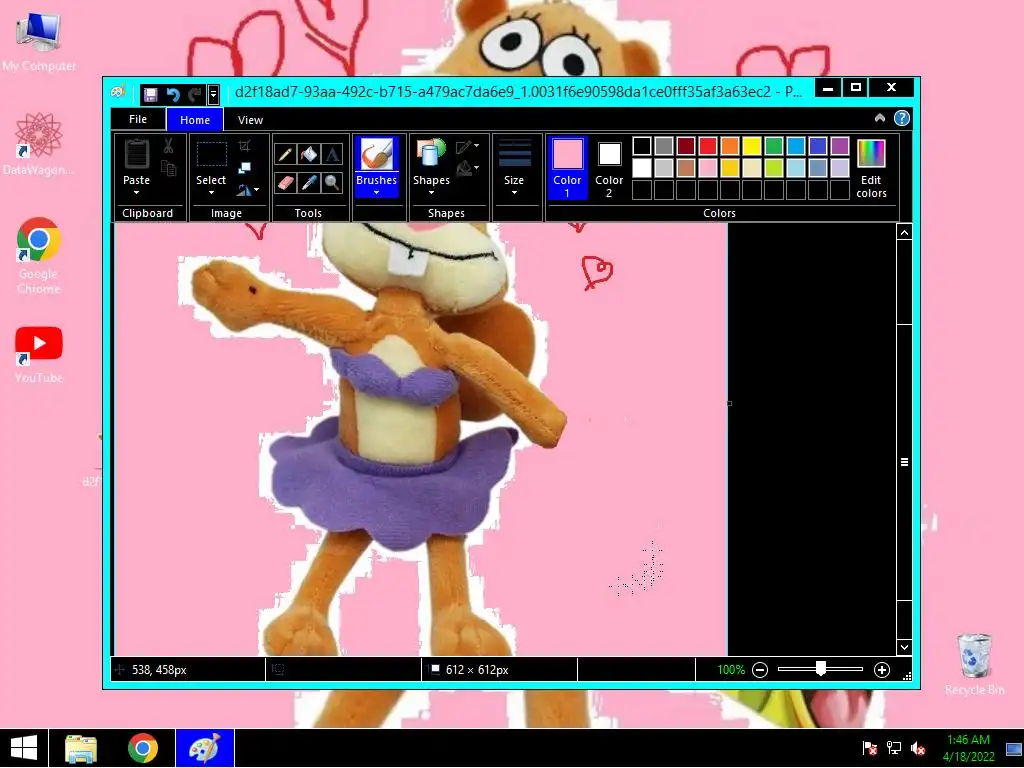This screenshot has width=1024, height=768.
Task: Click the Copy icon in Clipboard group
Action: (x=168, y=168)
